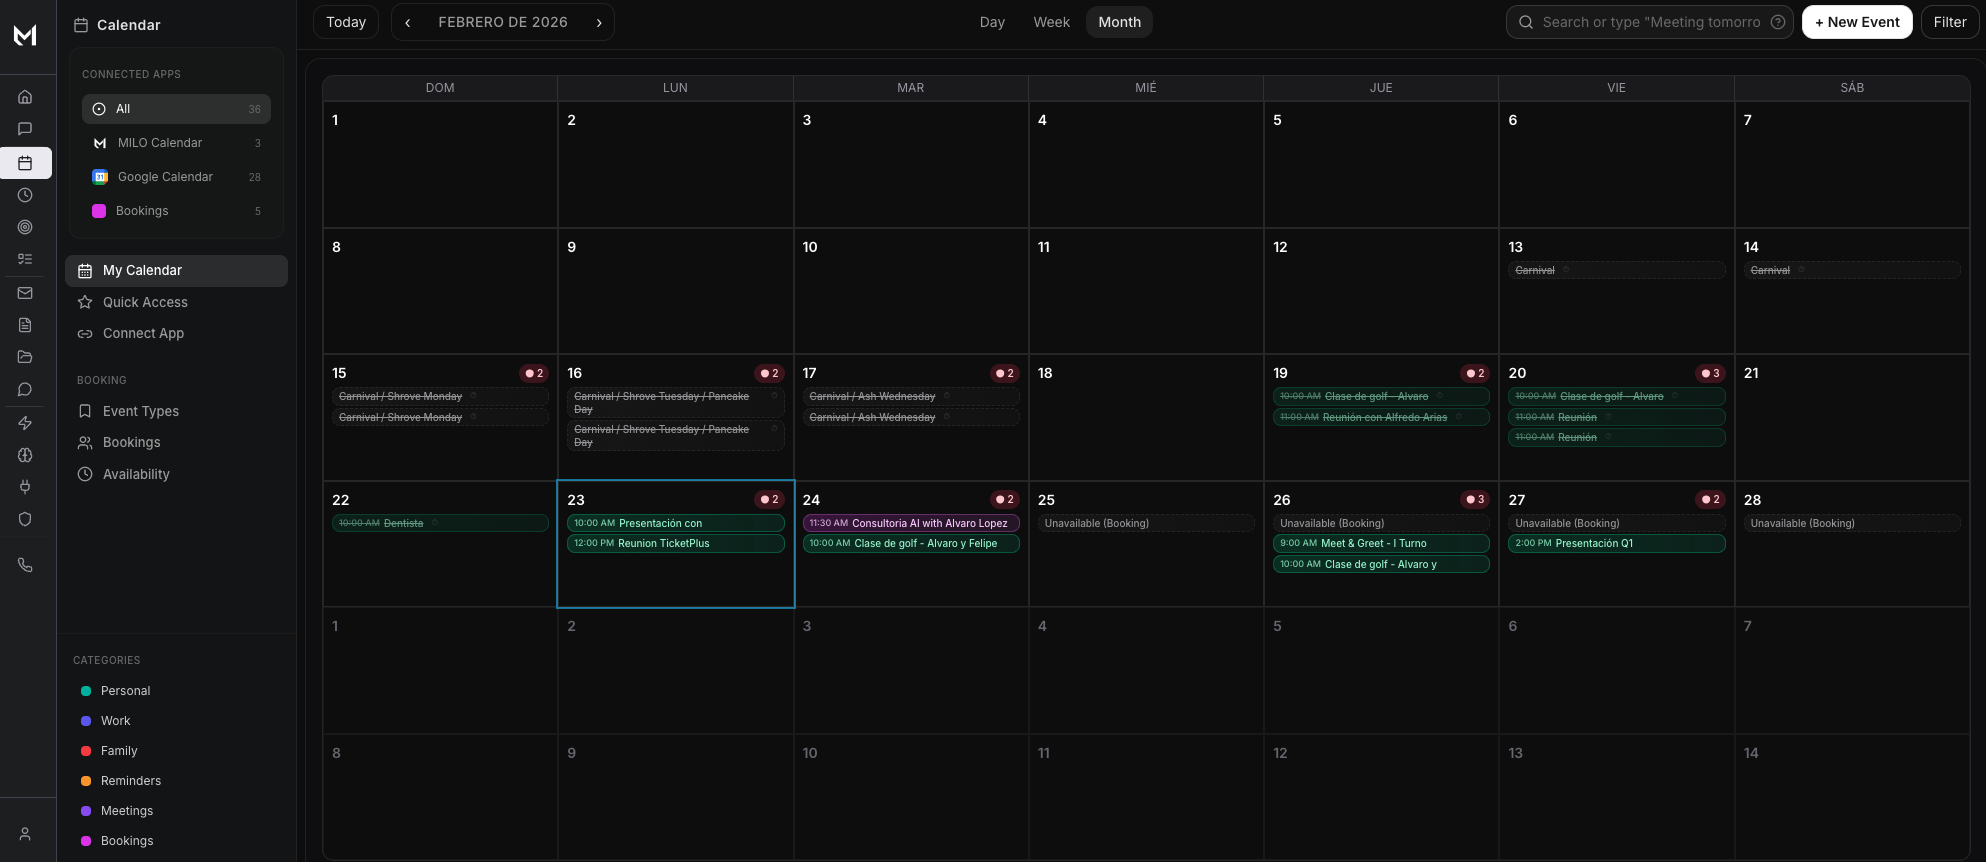Image resolution: width=1986 pixels, height=862 pixels.
Task: Open Presentación con event on 23
Action: pyautogui.click(x=675, y=523)
